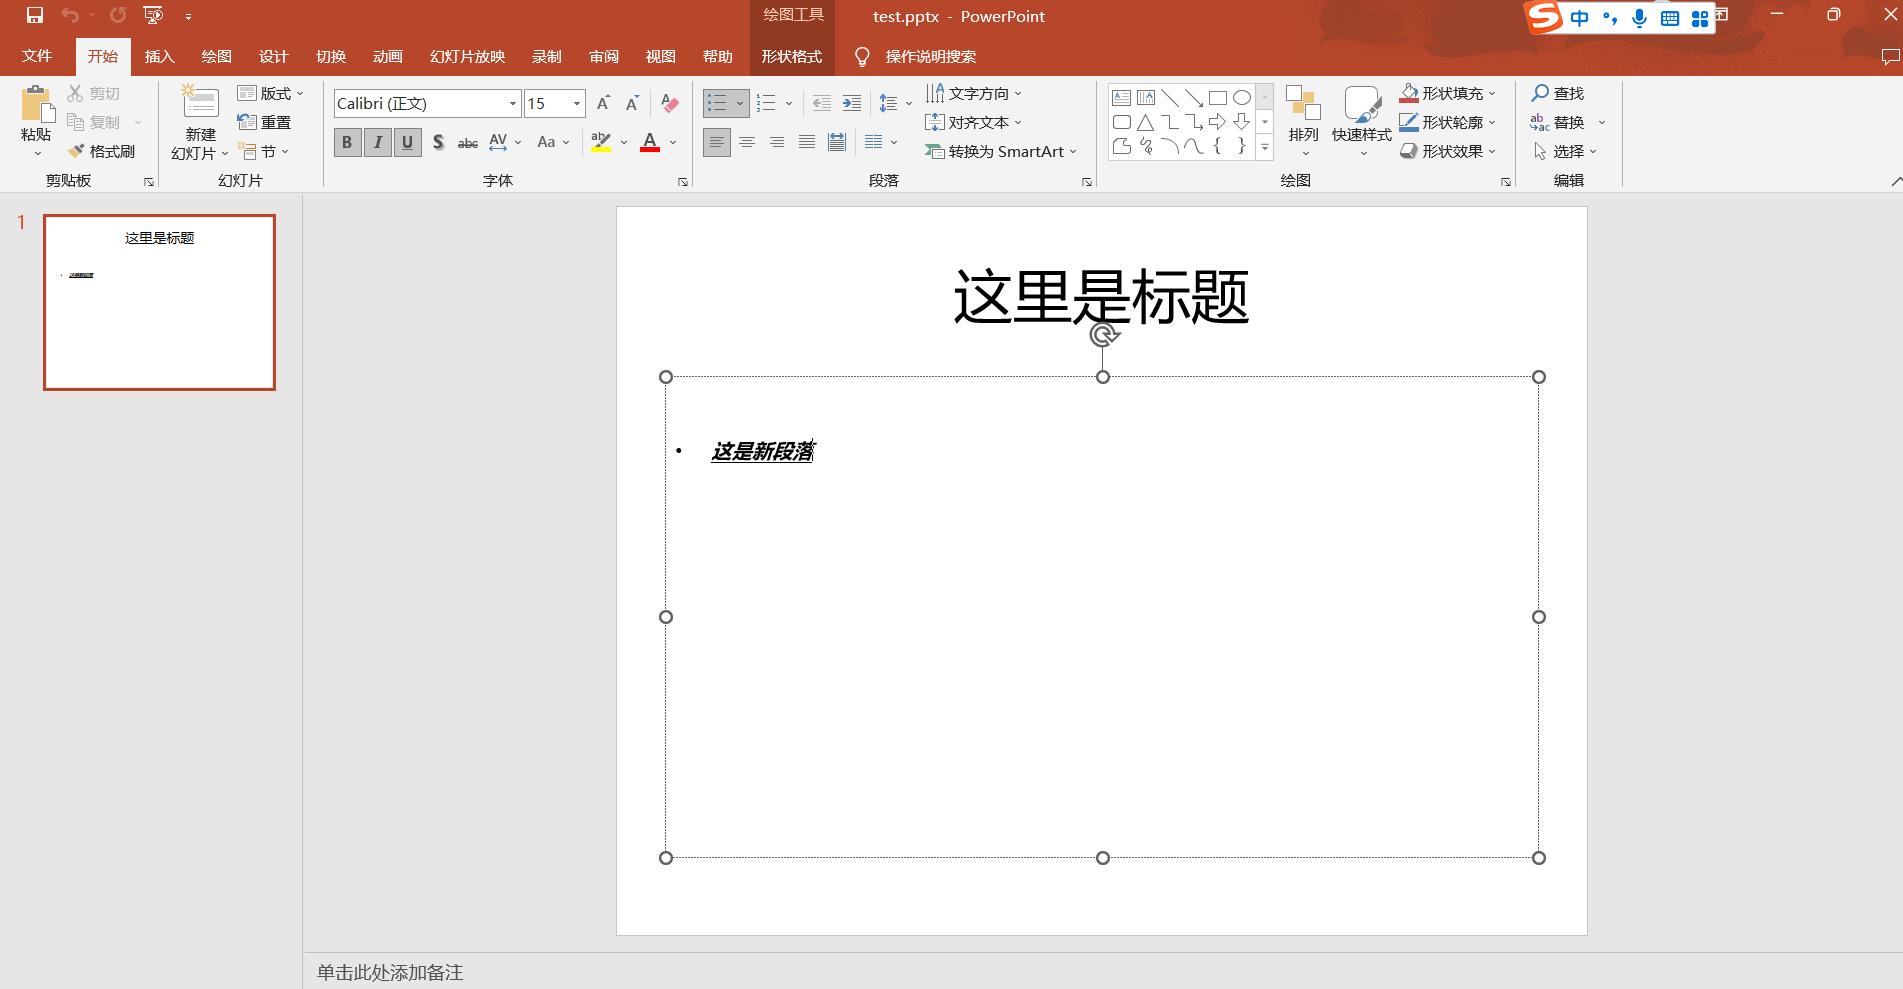1903x989 pixels.
Task: Select slide 1 thumbnail in the panel
Action: coord(159,302)
